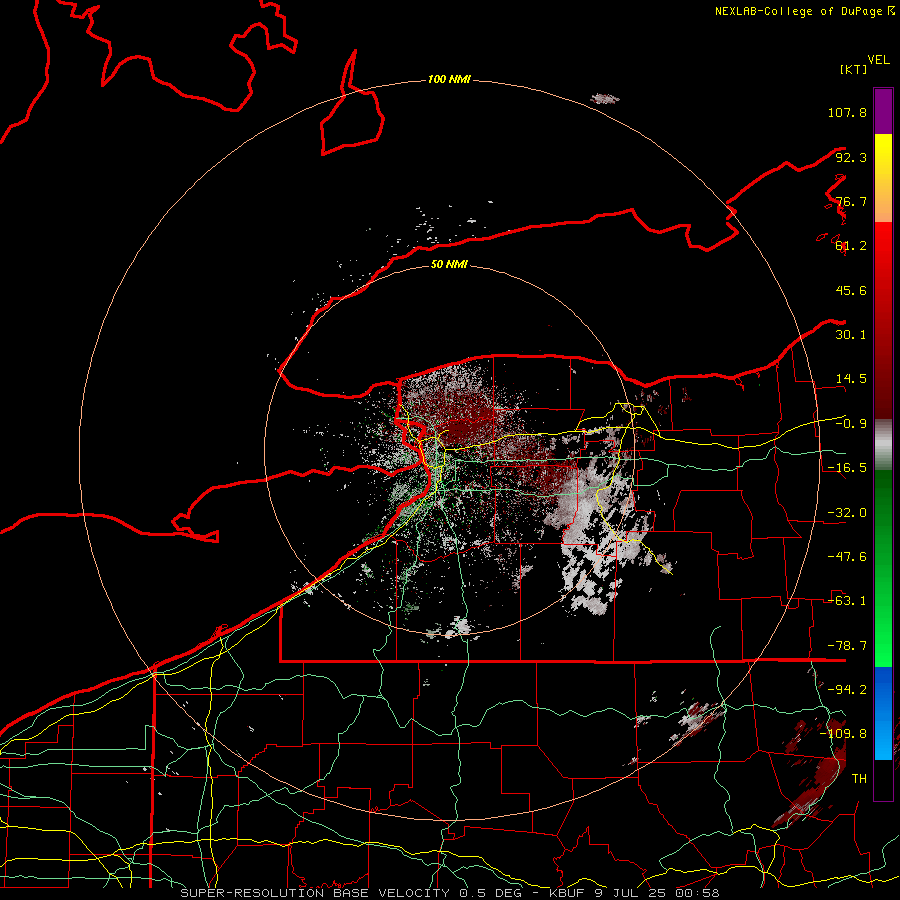The image size is (900, 900).
Task: Click the Super-Resolution Base Velocity caption
Action: tap(449, 893)
